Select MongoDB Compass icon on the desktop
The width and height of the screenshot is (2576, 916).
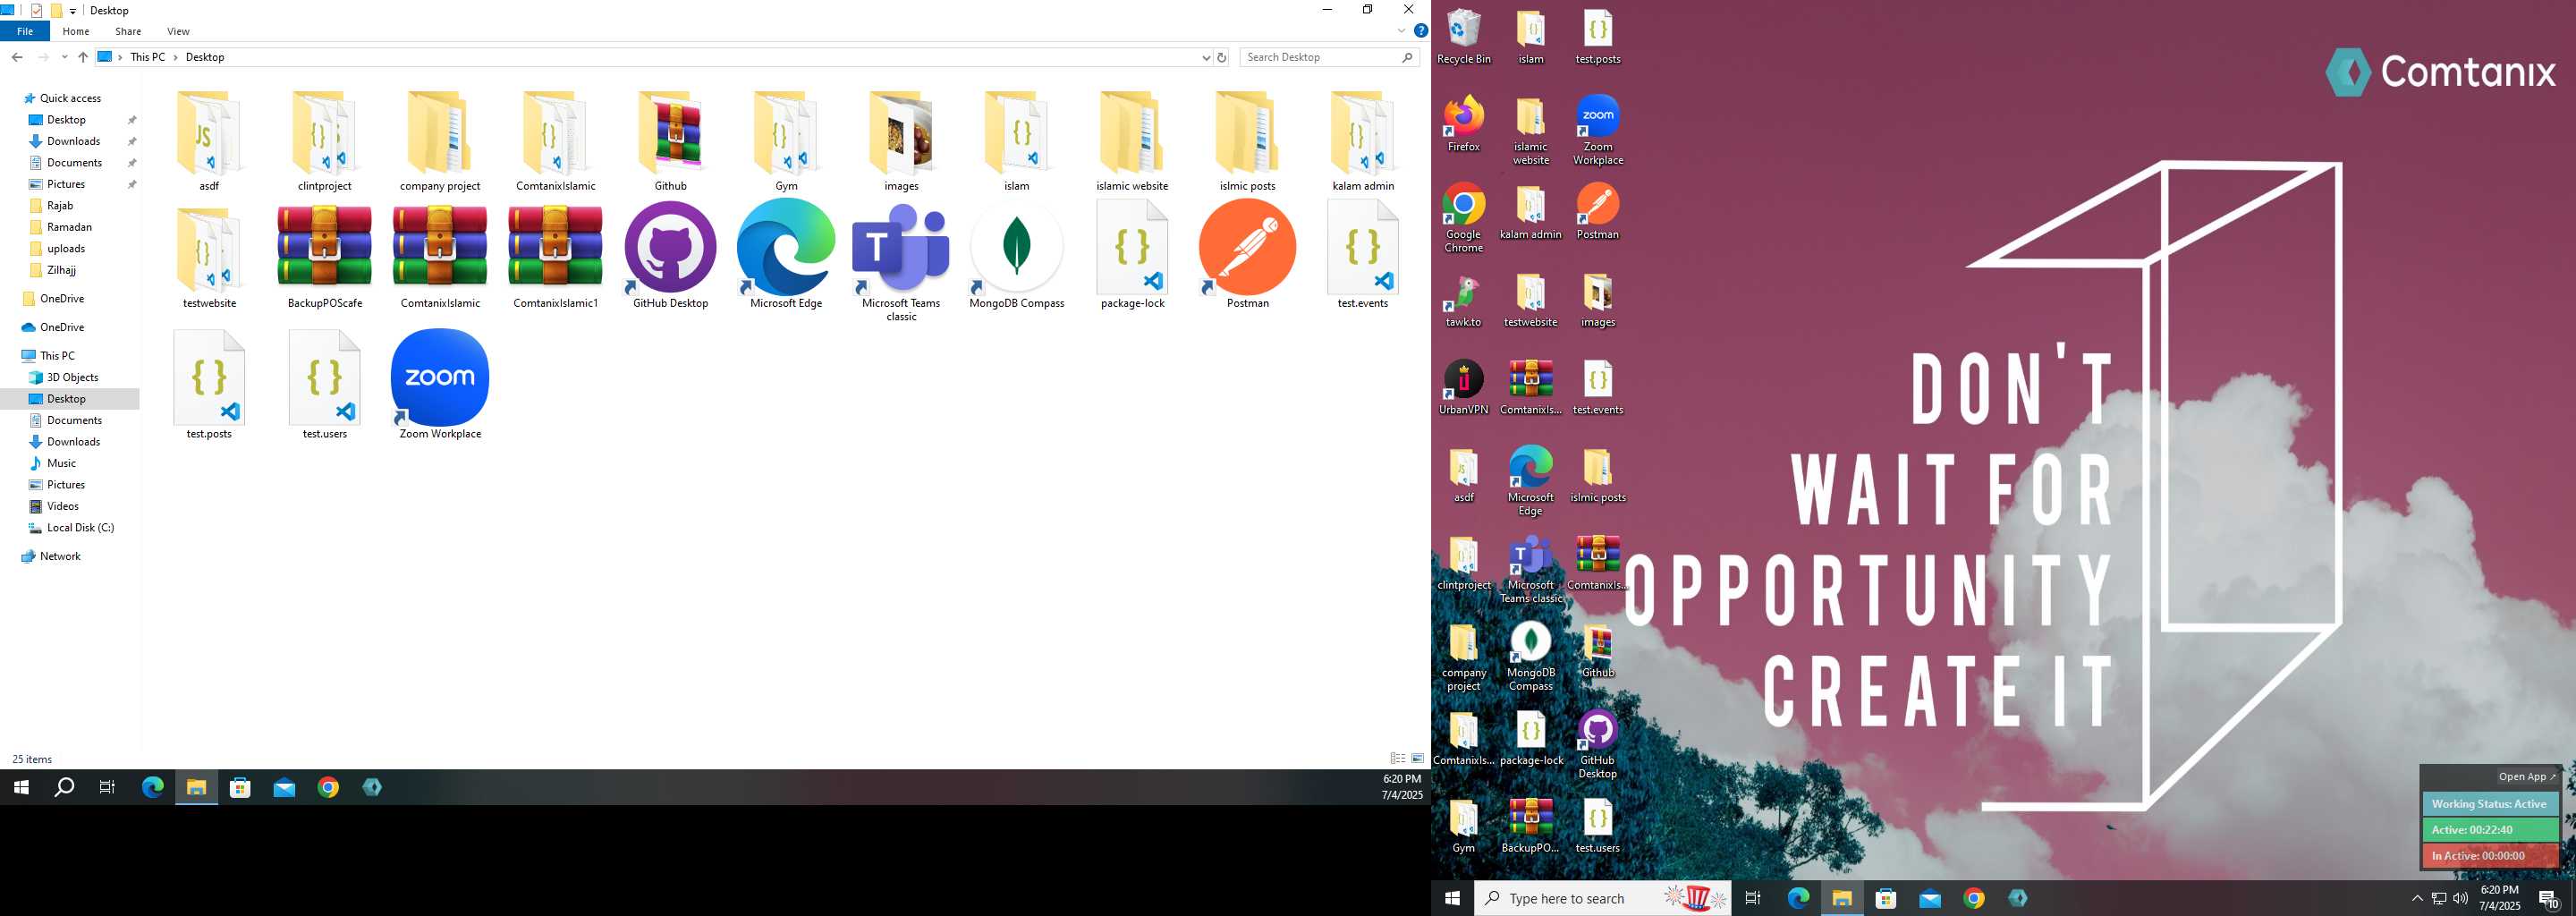tap(1530, 656)
